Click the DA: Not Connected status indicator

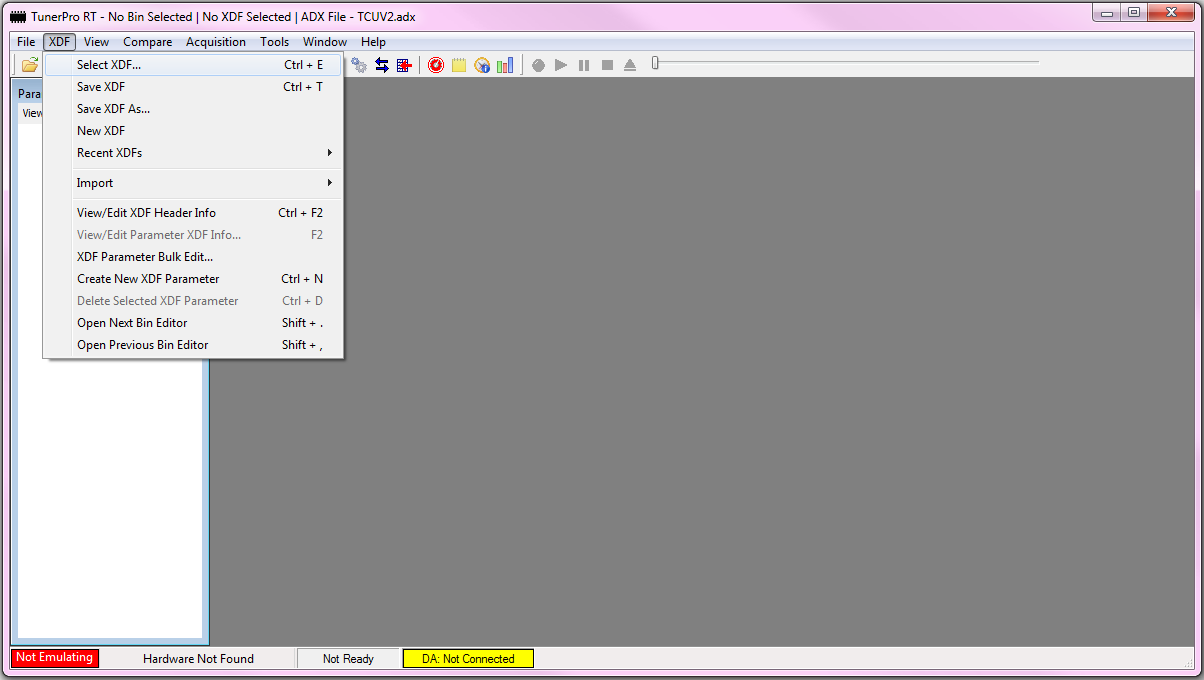[468, 659]
